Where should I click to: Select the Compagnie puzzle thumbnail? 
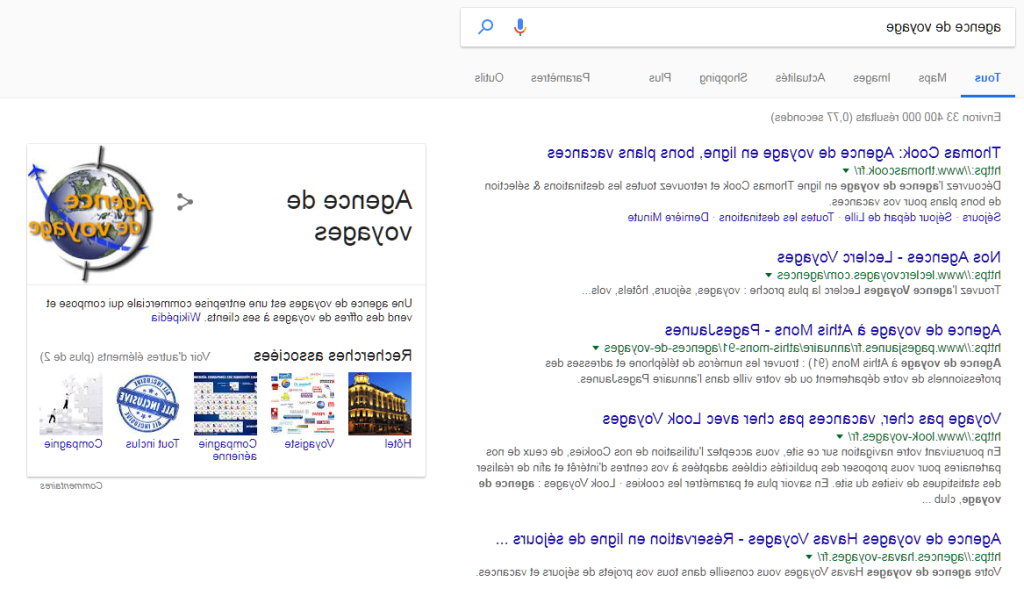(71, 404)
